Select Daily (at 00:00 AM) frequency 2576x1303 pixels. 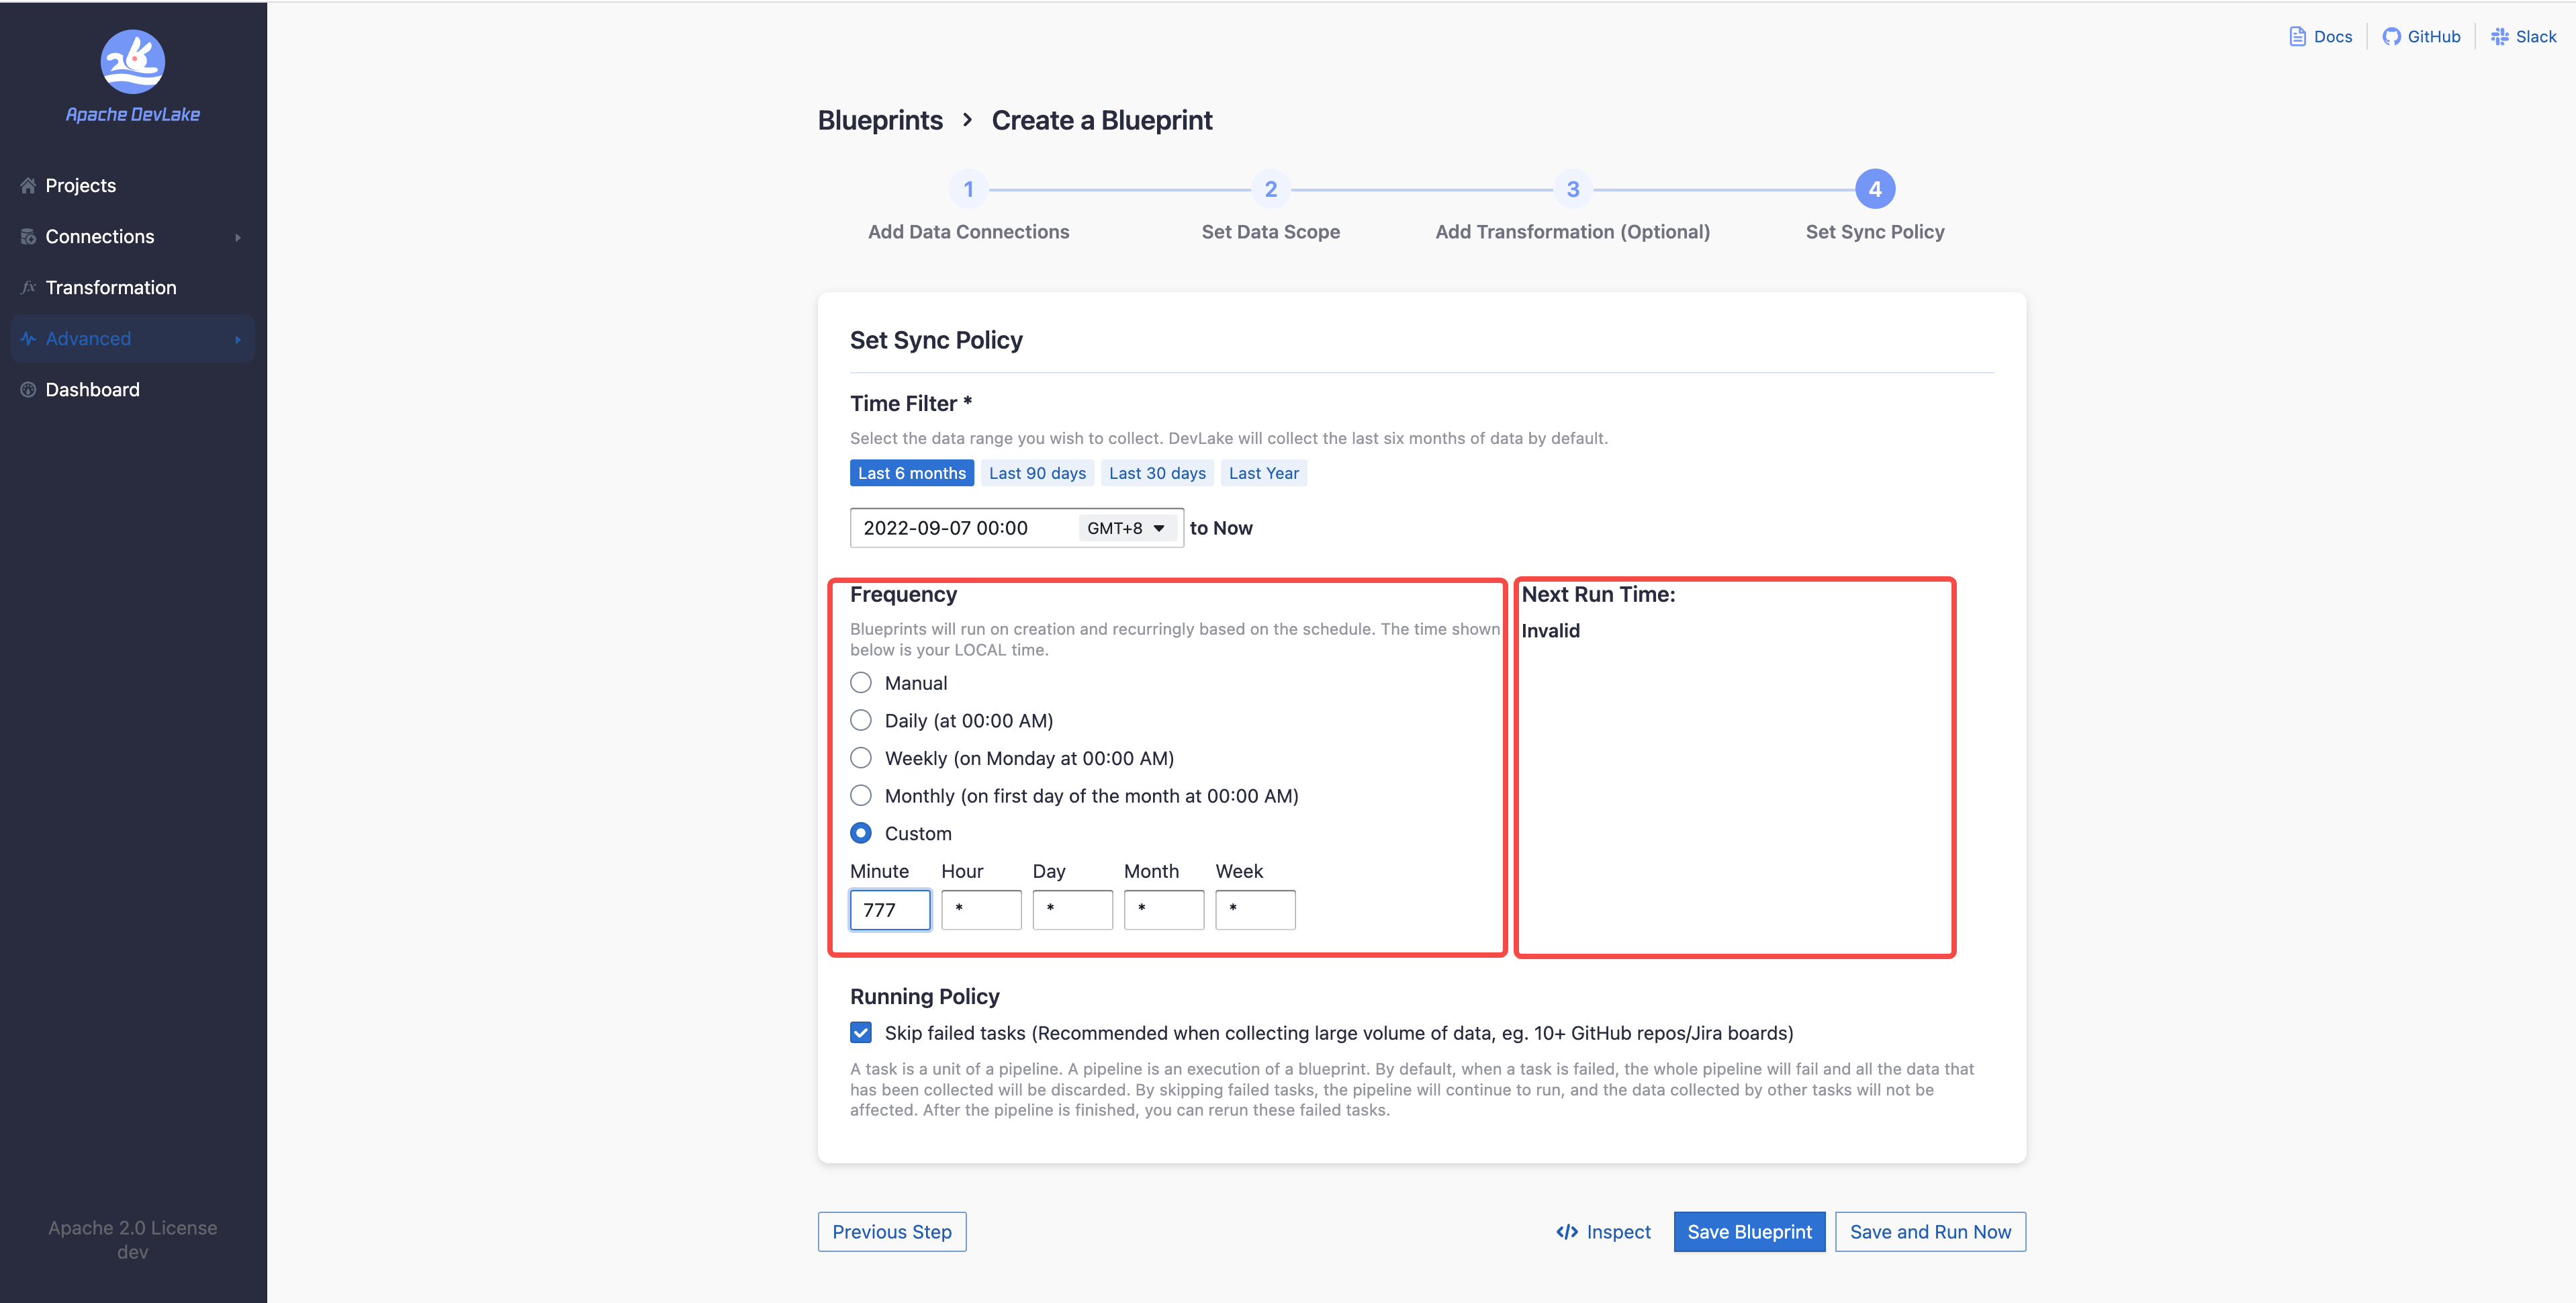(861, 721)
